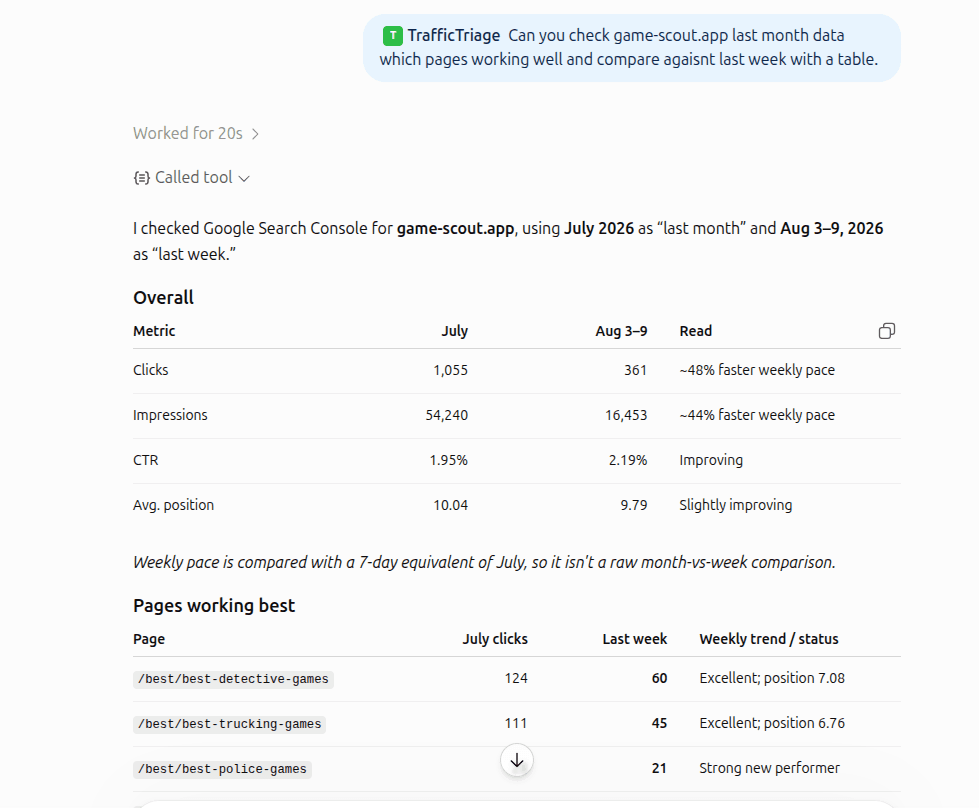Select /best/best-police-games page path
This screenshot has height=808, width=979.
[x=222, y=769]
